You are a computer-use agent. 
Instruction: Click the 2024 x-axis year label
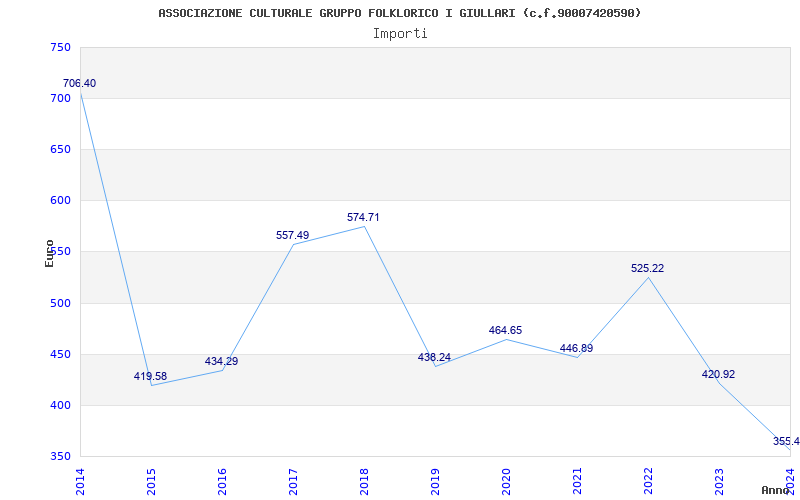click(790, 481)
